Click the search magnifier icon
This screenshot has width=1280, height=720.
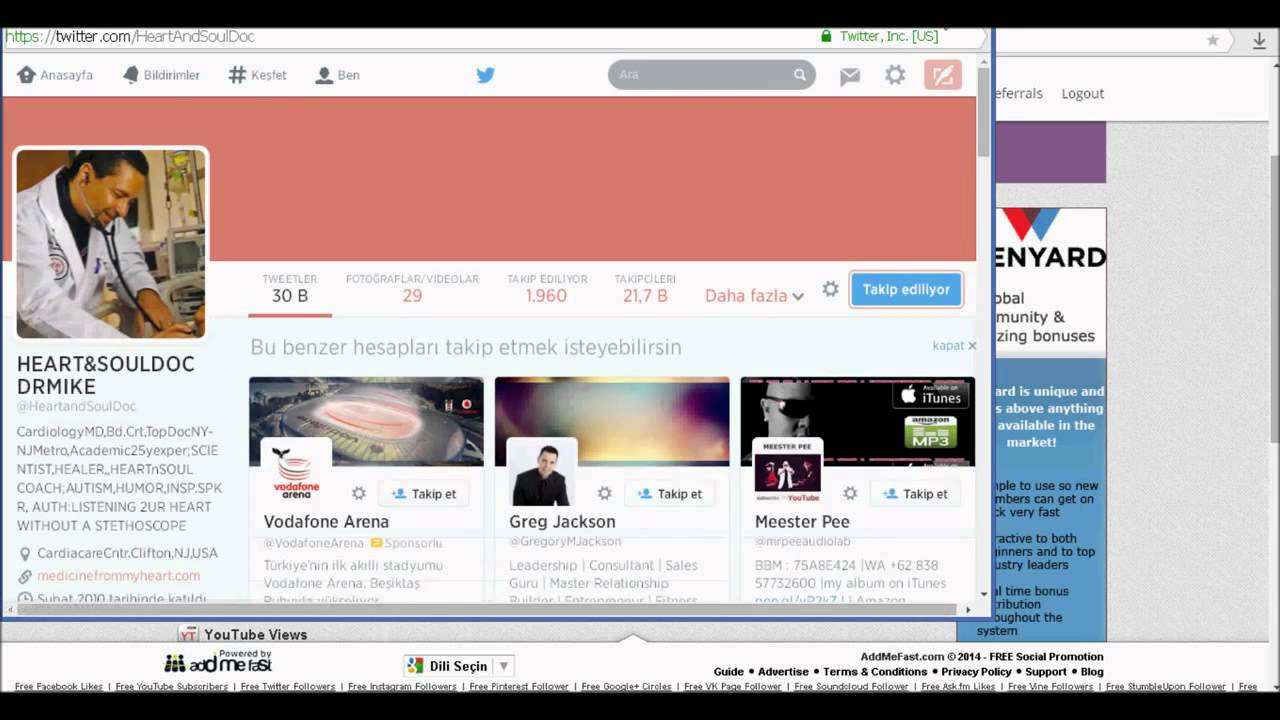click(800, 75)
